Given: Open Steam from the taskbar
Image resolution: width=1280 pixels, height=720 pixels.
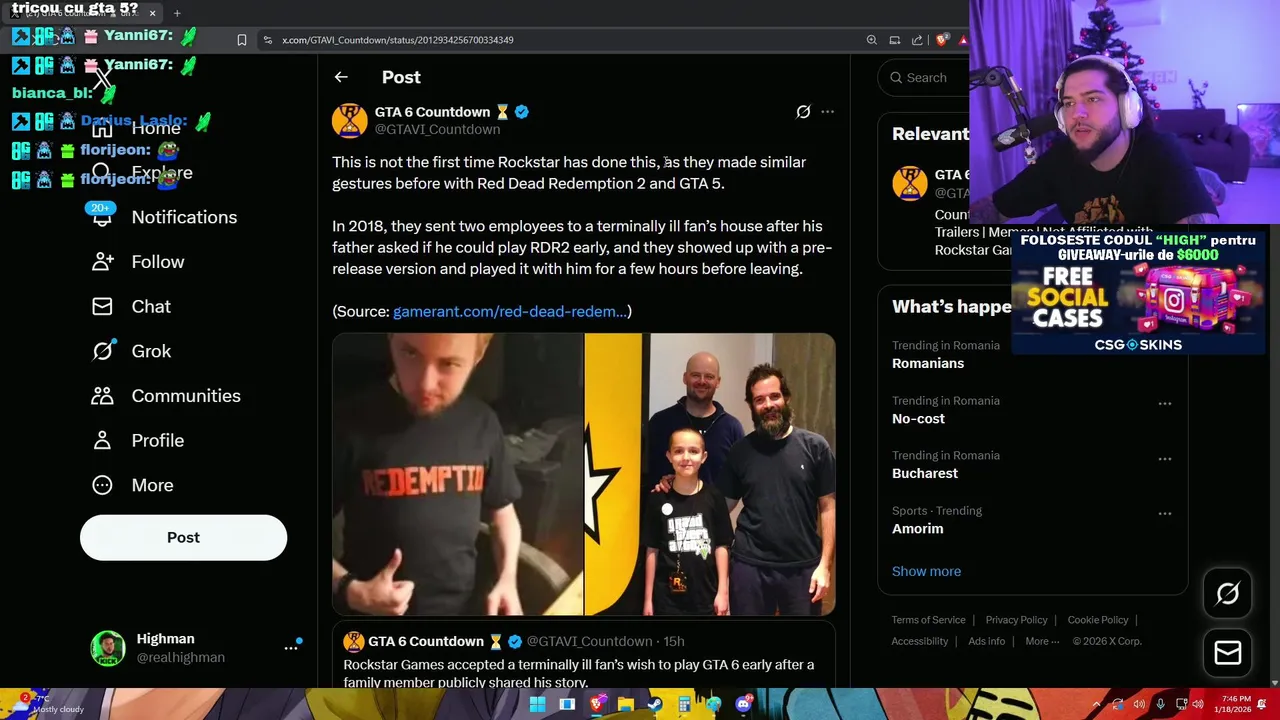Looking at the screenshot, I should 654,704.
